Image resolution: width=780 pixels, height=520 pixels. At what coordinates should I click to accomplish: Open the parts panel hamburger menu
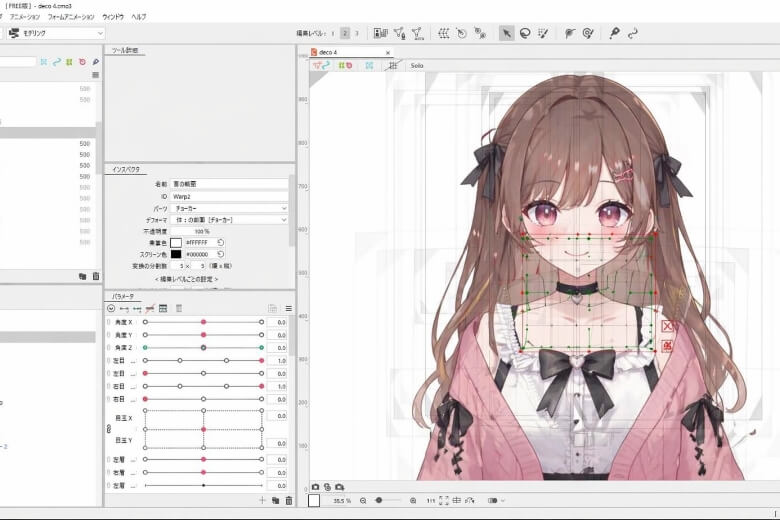point(96,75)
